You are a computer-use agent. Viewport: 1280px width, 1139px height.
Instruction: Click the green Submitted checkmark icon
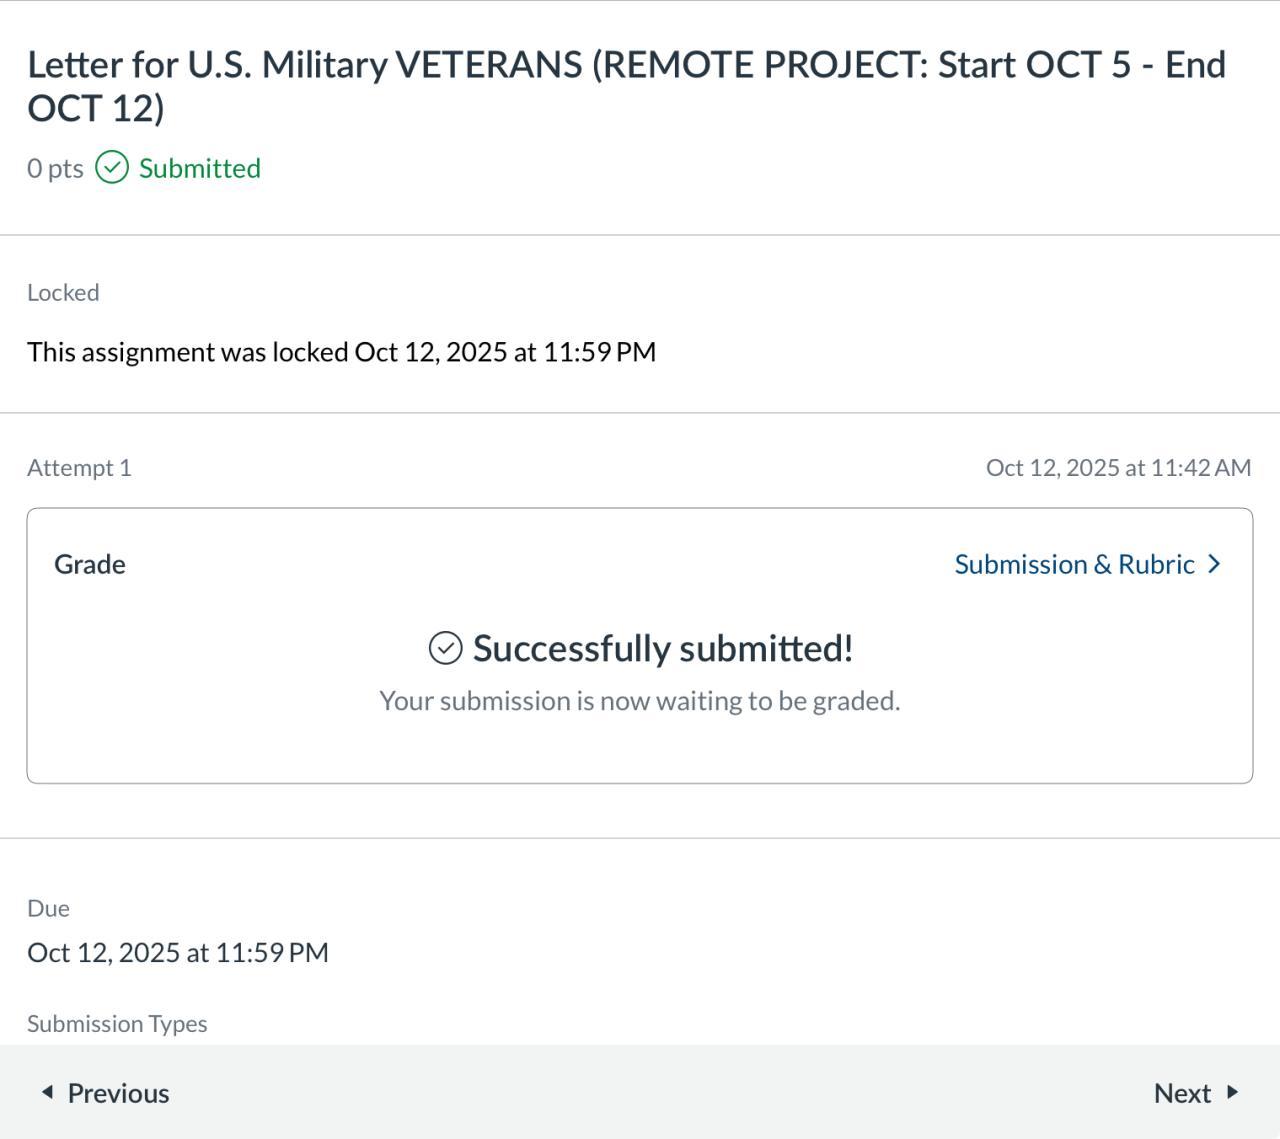[112, 168]
